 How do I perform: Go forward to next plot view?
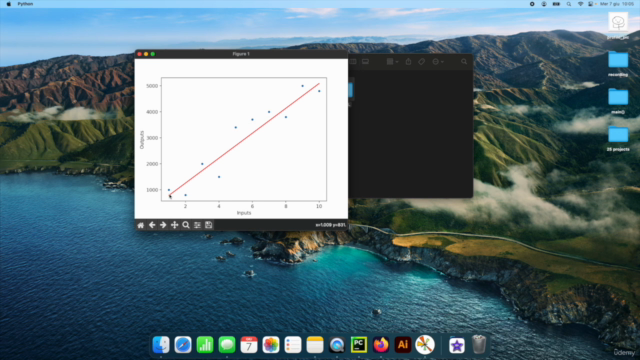(163, 225)
